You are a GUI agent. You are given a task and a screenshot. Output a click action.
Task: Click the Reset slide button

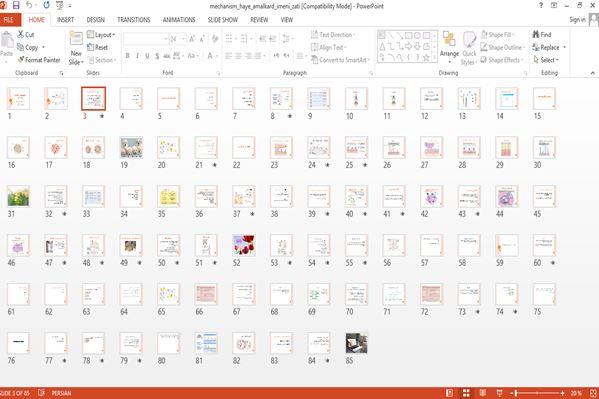pos(97,47)
